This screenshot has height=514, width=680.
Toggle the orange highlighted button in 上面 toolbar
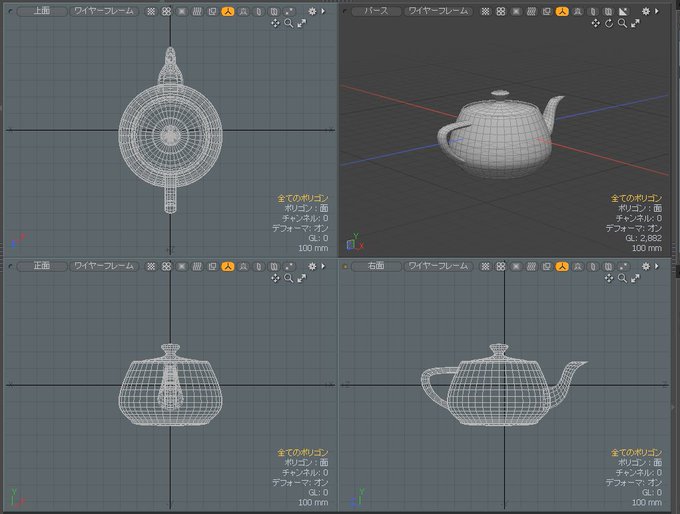coord(228,11)
